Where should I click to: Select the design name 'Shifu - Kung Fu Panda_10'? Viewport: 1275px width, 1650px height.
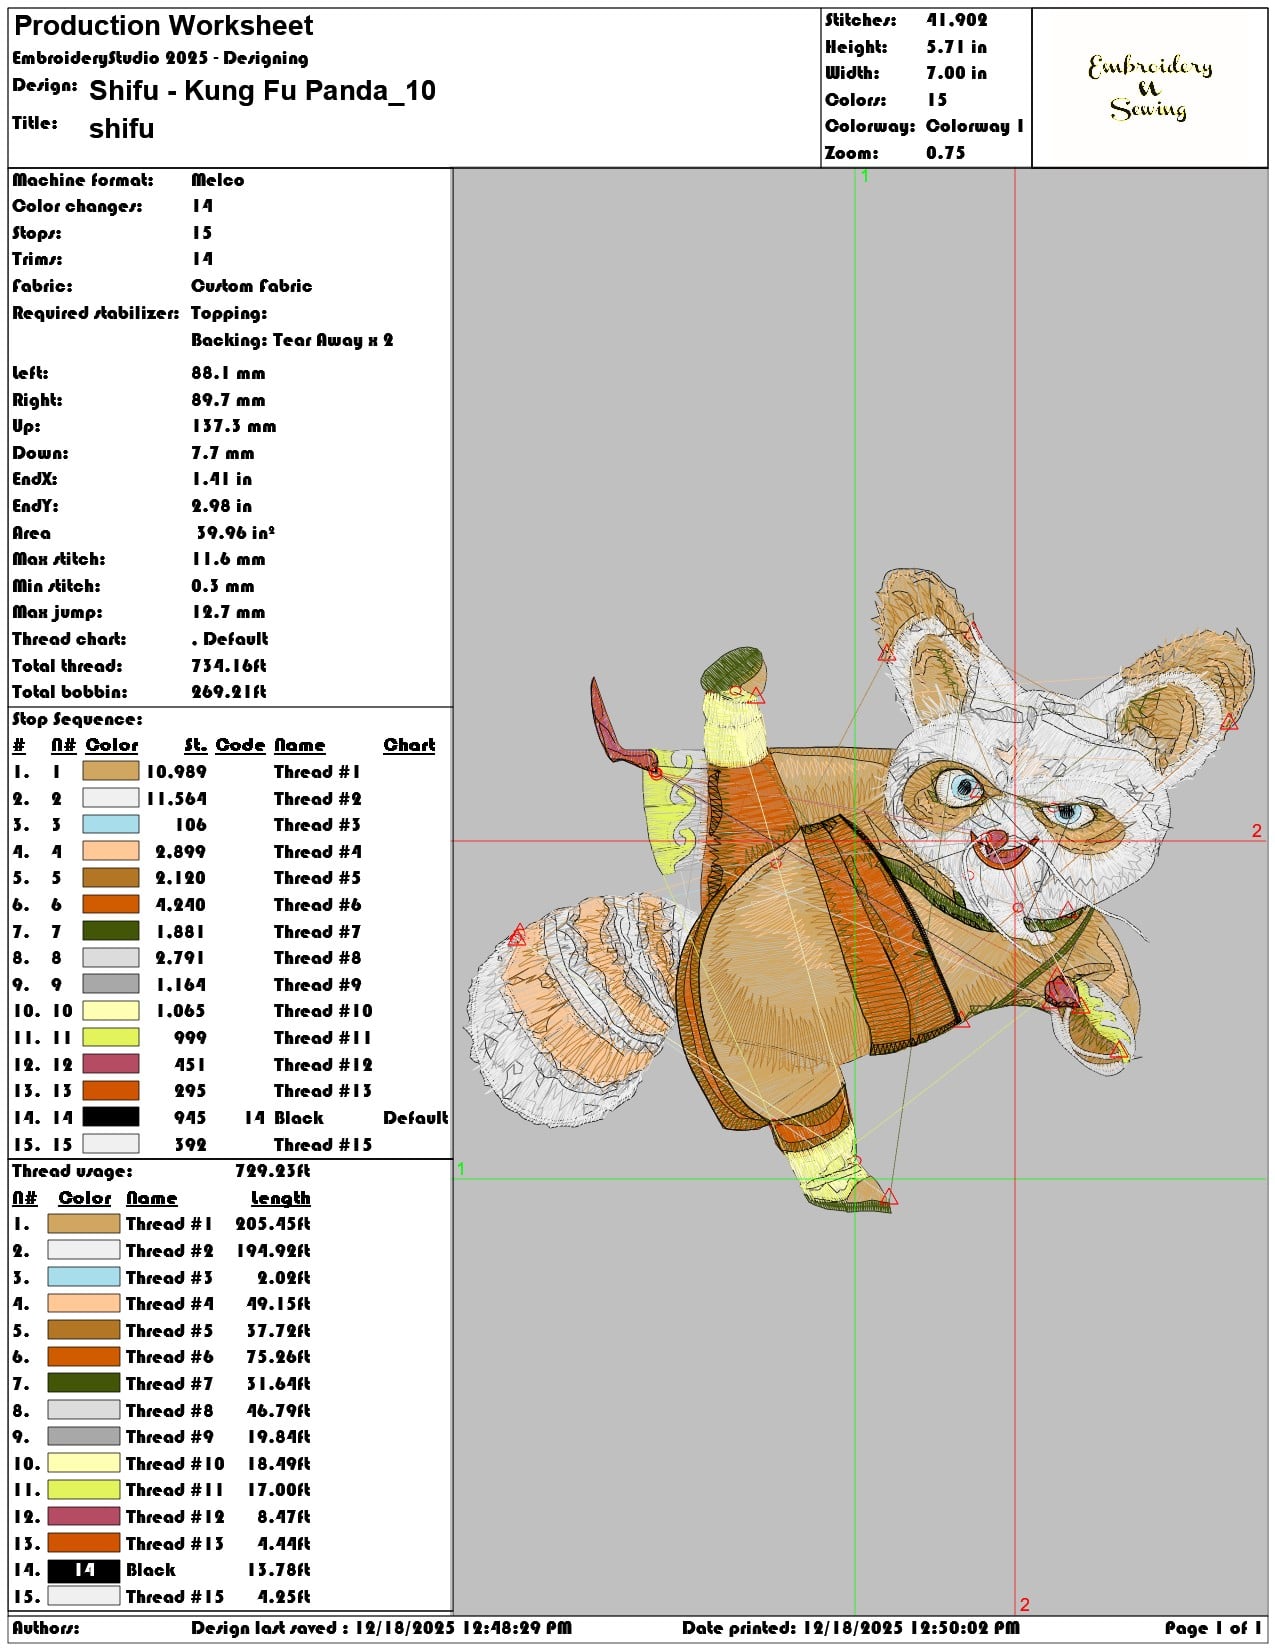(x=262, y=91)
